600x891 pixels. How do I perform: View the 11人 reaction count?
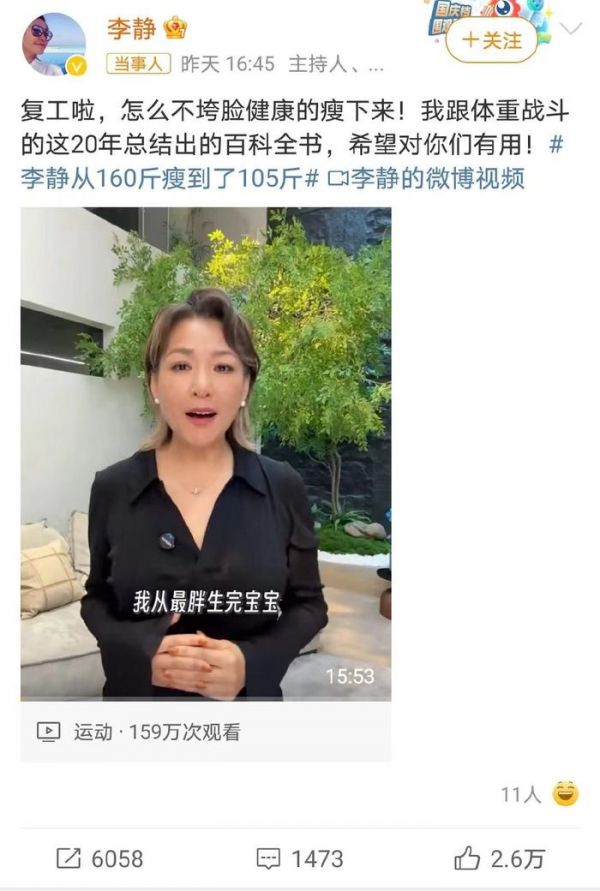click(x=520, y=794)
